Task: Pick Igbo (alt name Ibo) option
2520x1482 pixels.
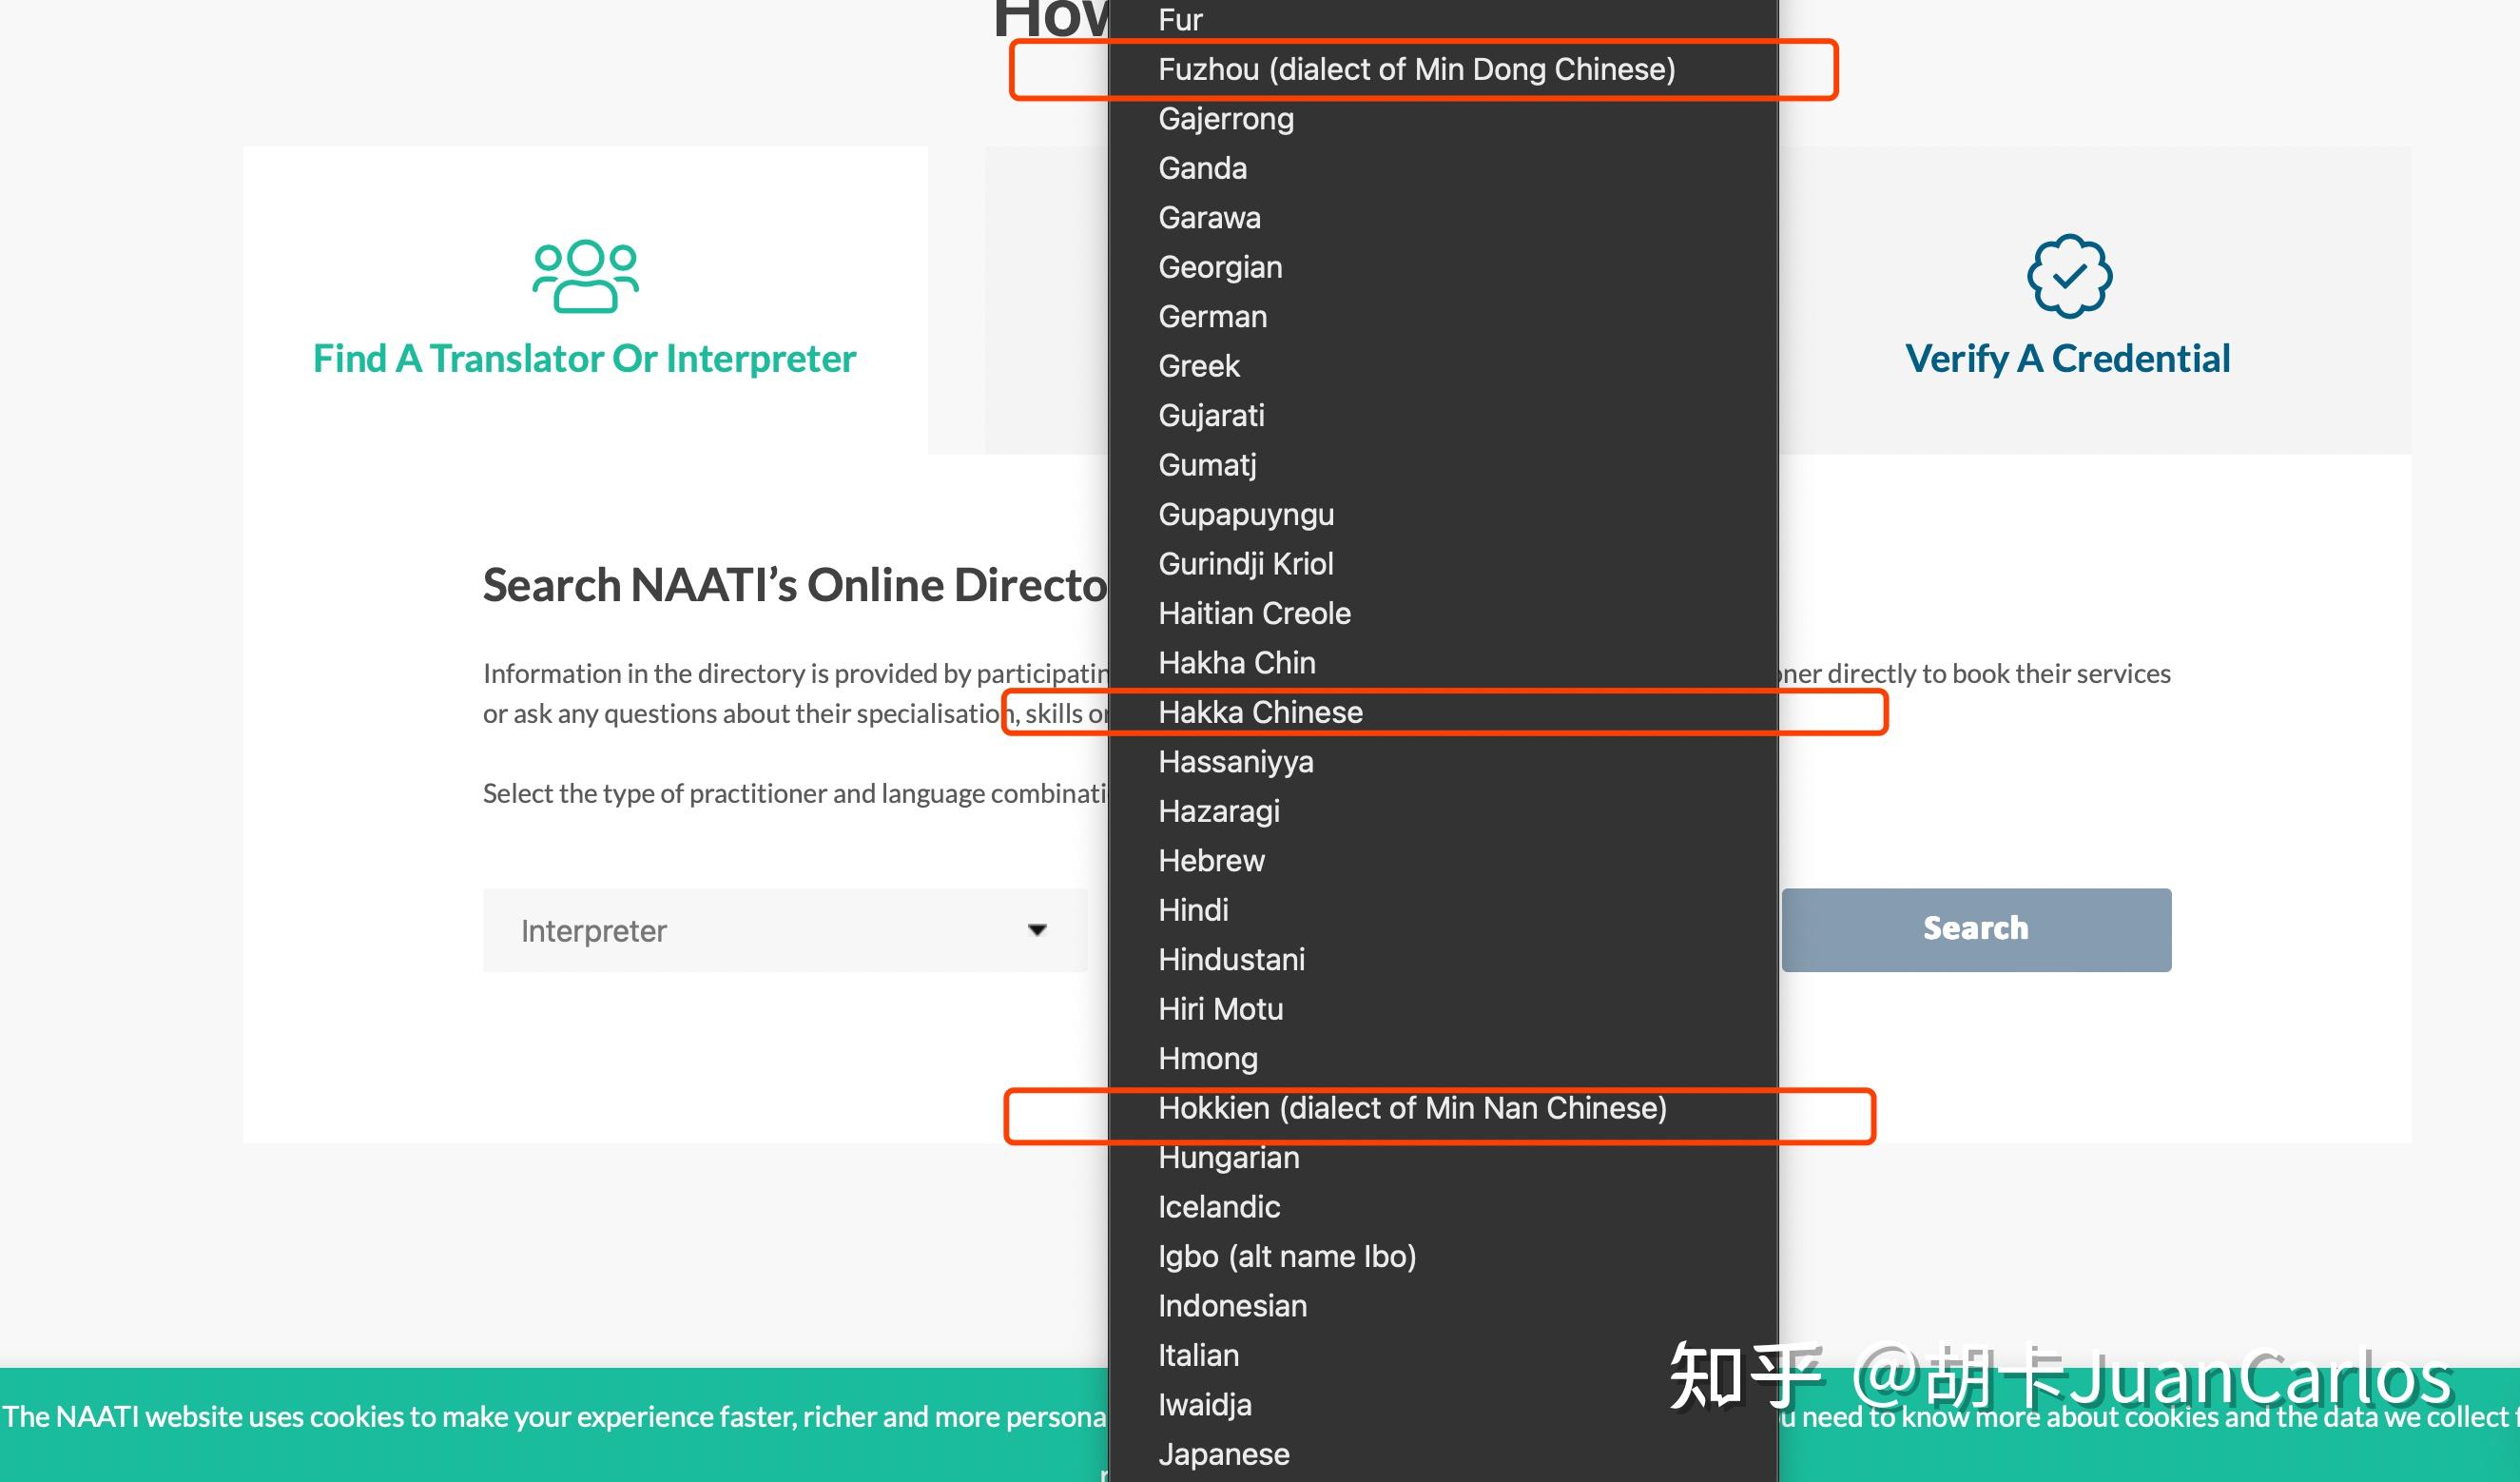Action: click(x=1286, y=1256)
